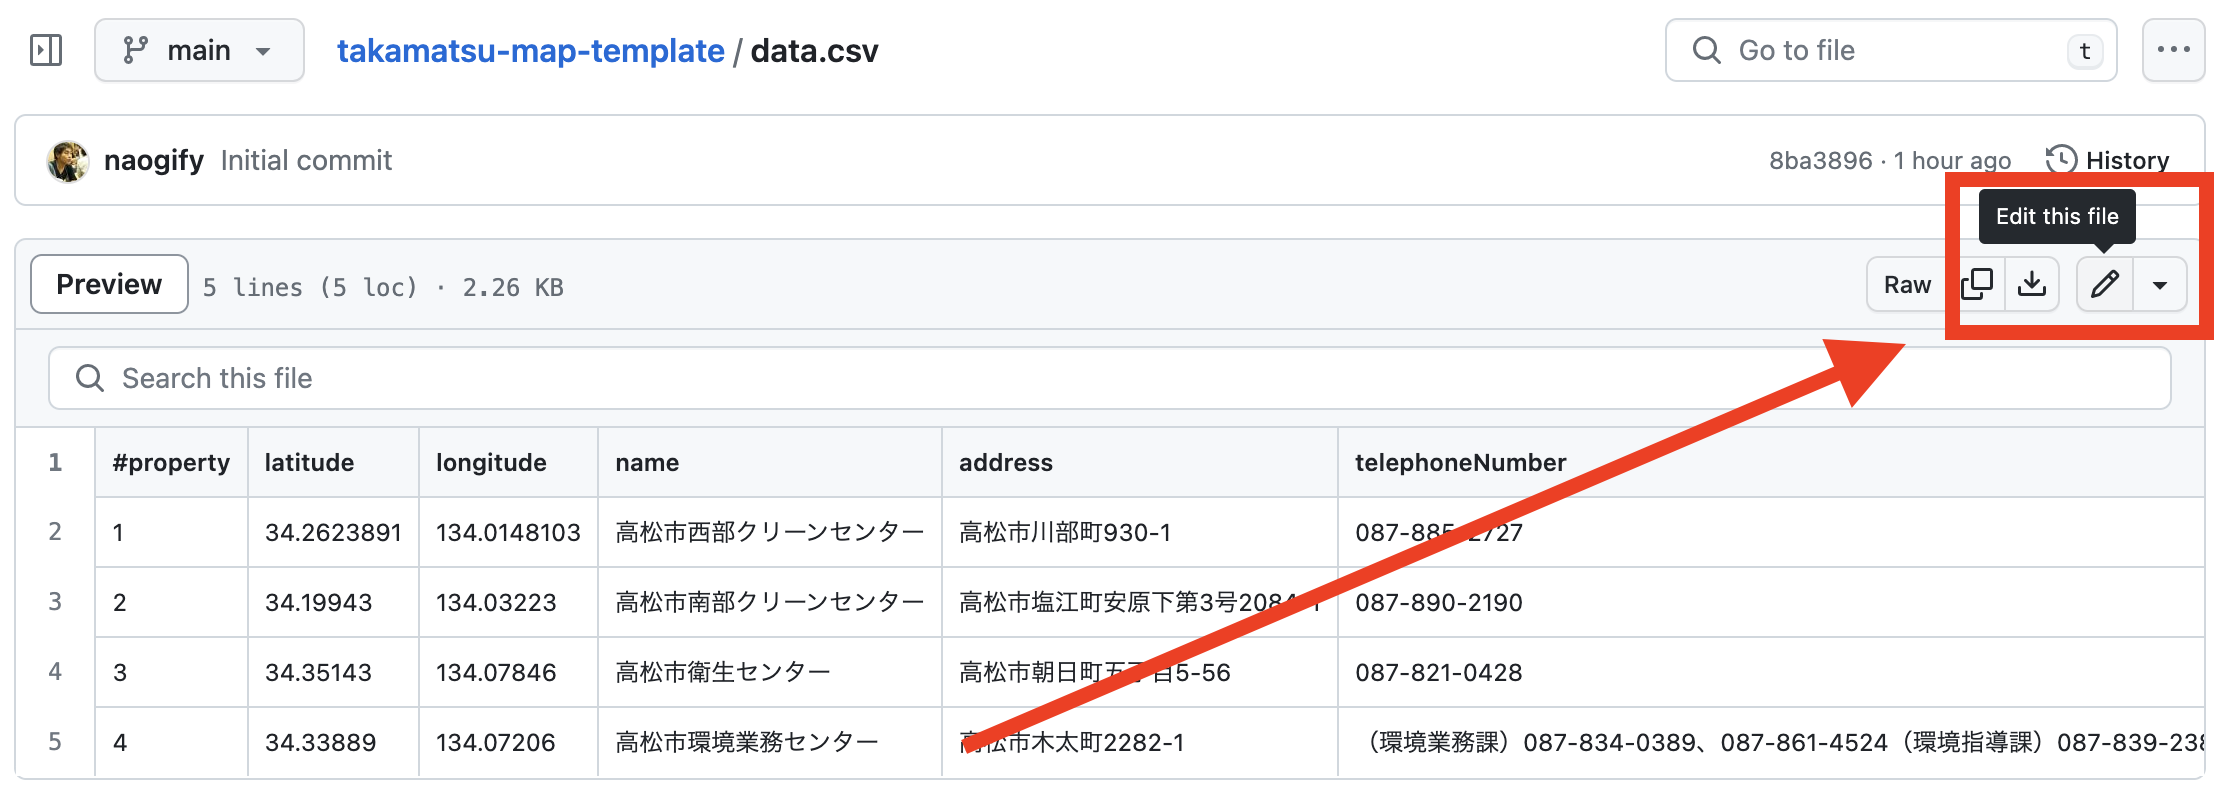Image resolution: width=2224 pixels, height=796 pixels.
Task: Edit this file with the pencil icon
Action: (2105, 284)
